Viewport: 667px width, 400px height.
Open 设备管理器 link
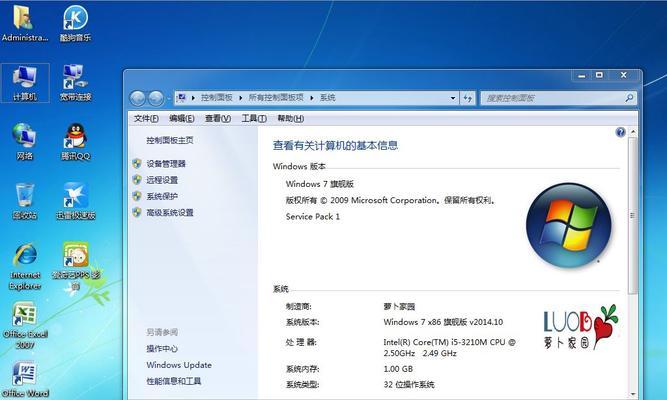tap(166, 163)
